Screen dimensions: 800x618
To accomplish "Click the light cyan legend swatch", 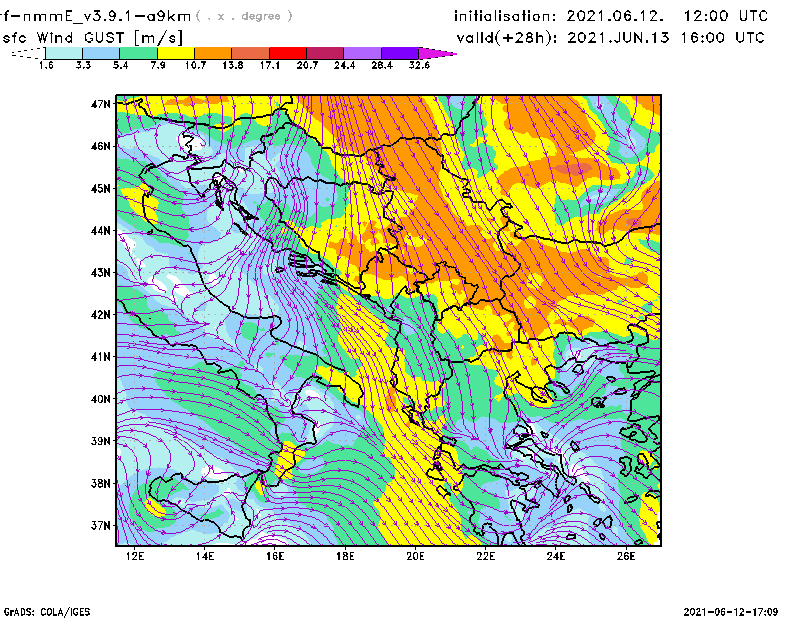I will tap(64, 53).
